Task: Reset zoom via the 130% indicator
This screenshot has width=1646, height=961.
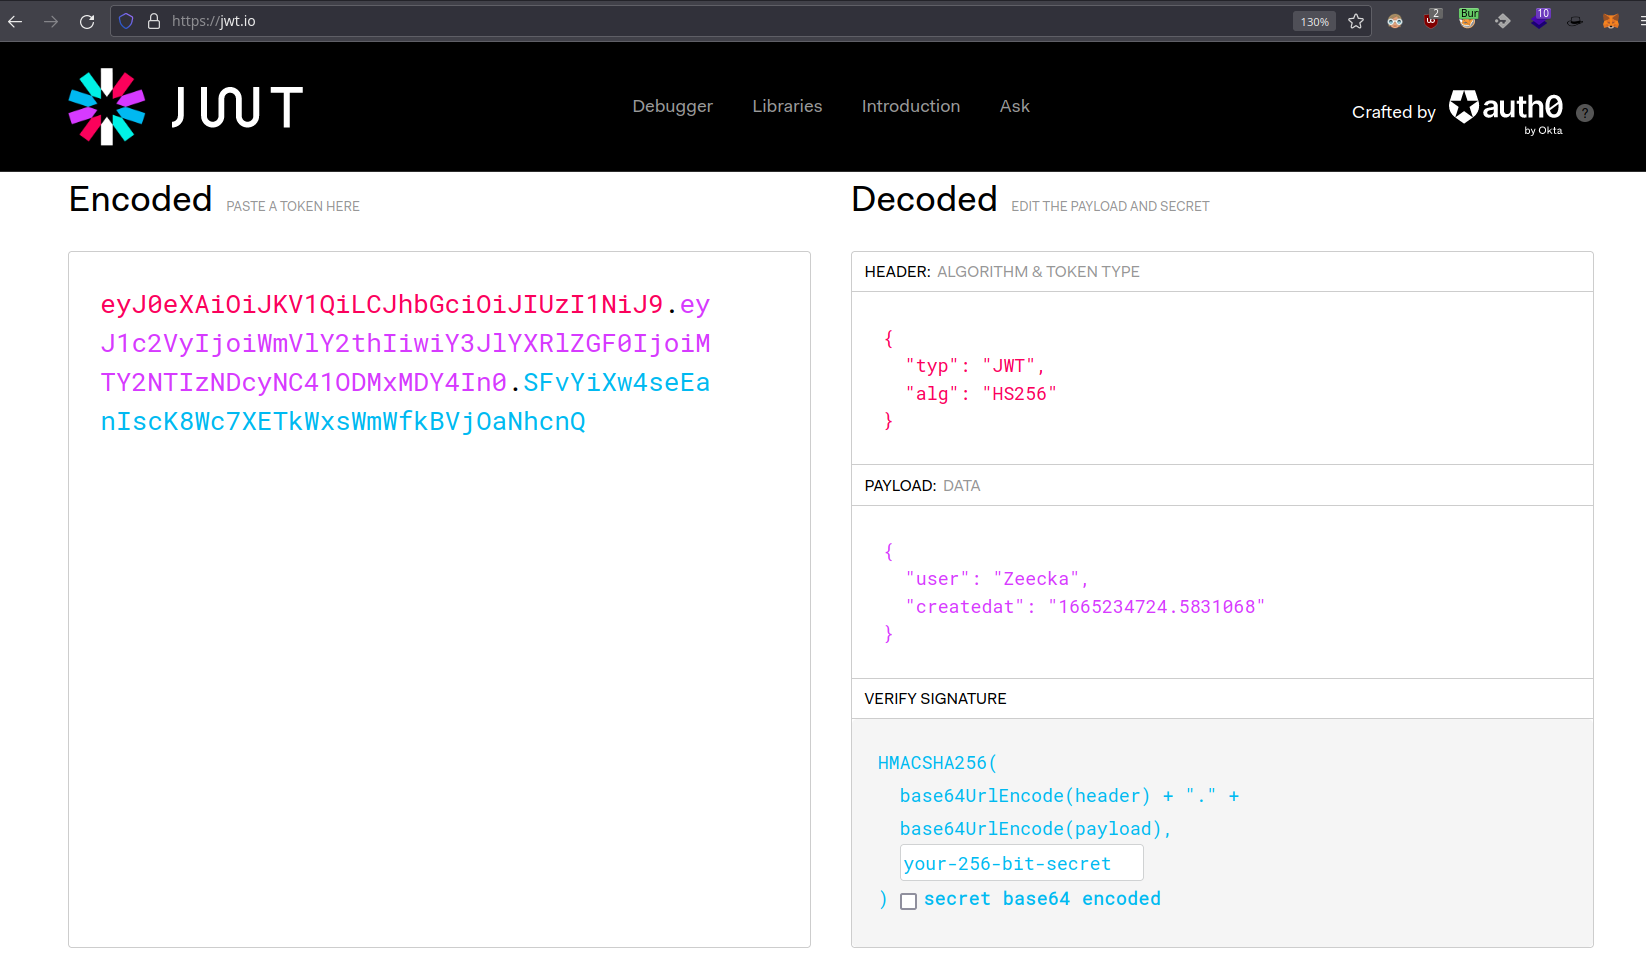Action: (x=1314, y=21)
